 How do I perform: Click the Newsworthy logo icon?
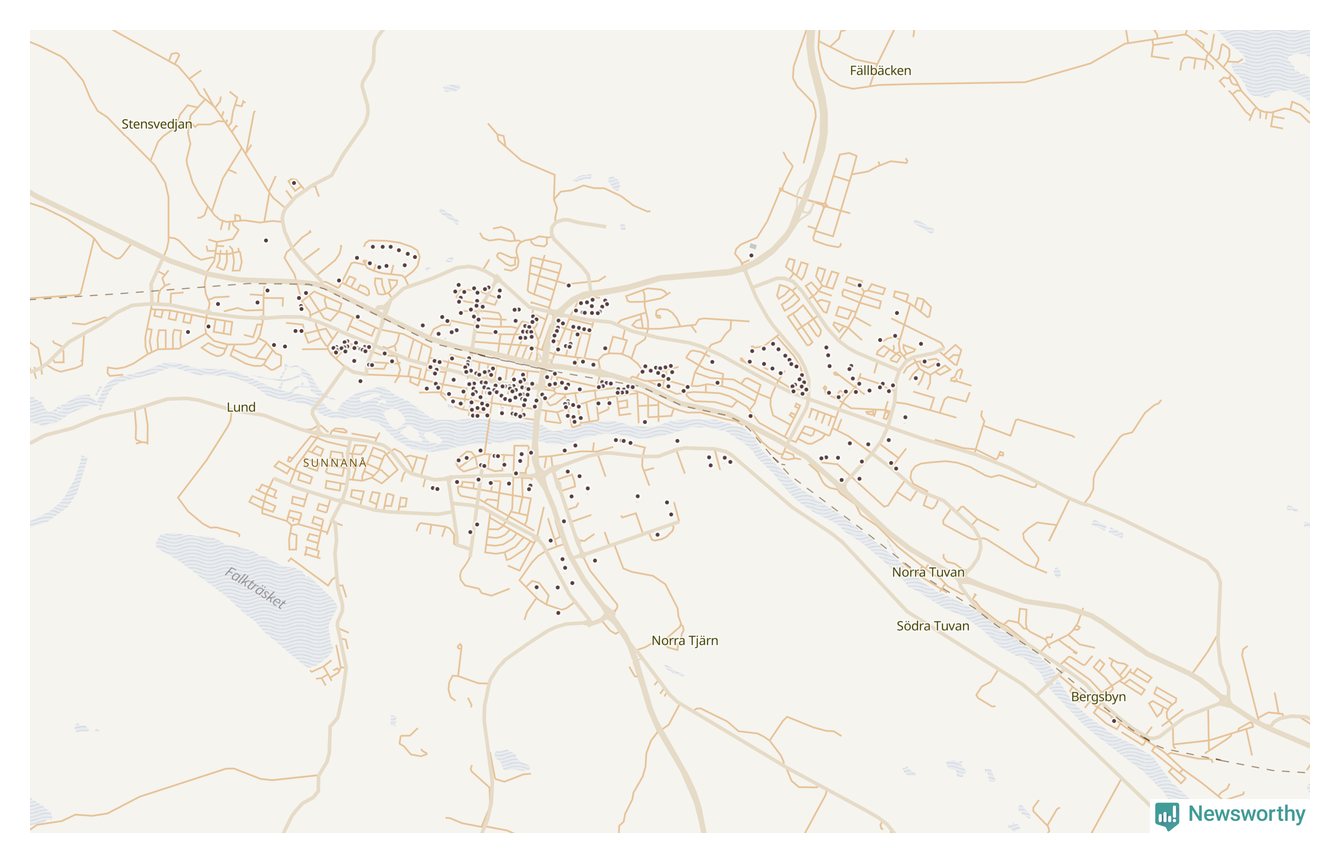tap(1166, 815)
